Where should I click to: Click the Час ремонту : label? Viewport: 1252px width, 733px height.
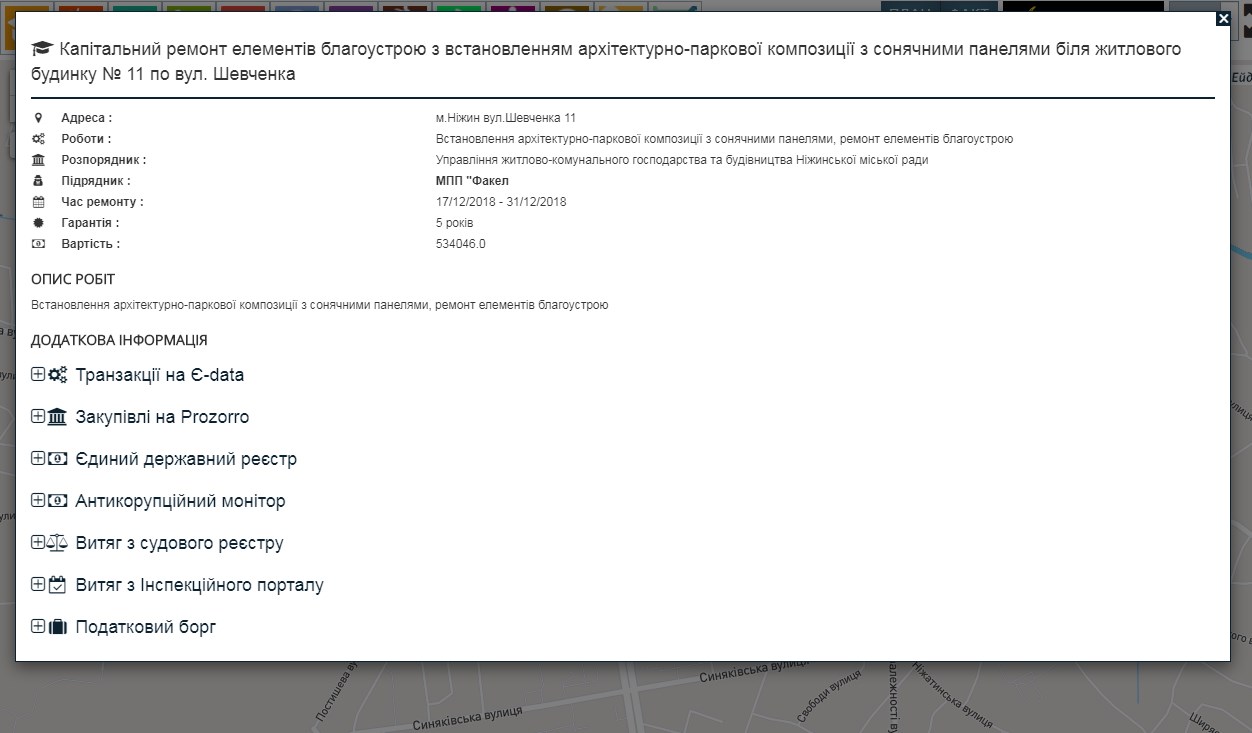click(102, 202)
